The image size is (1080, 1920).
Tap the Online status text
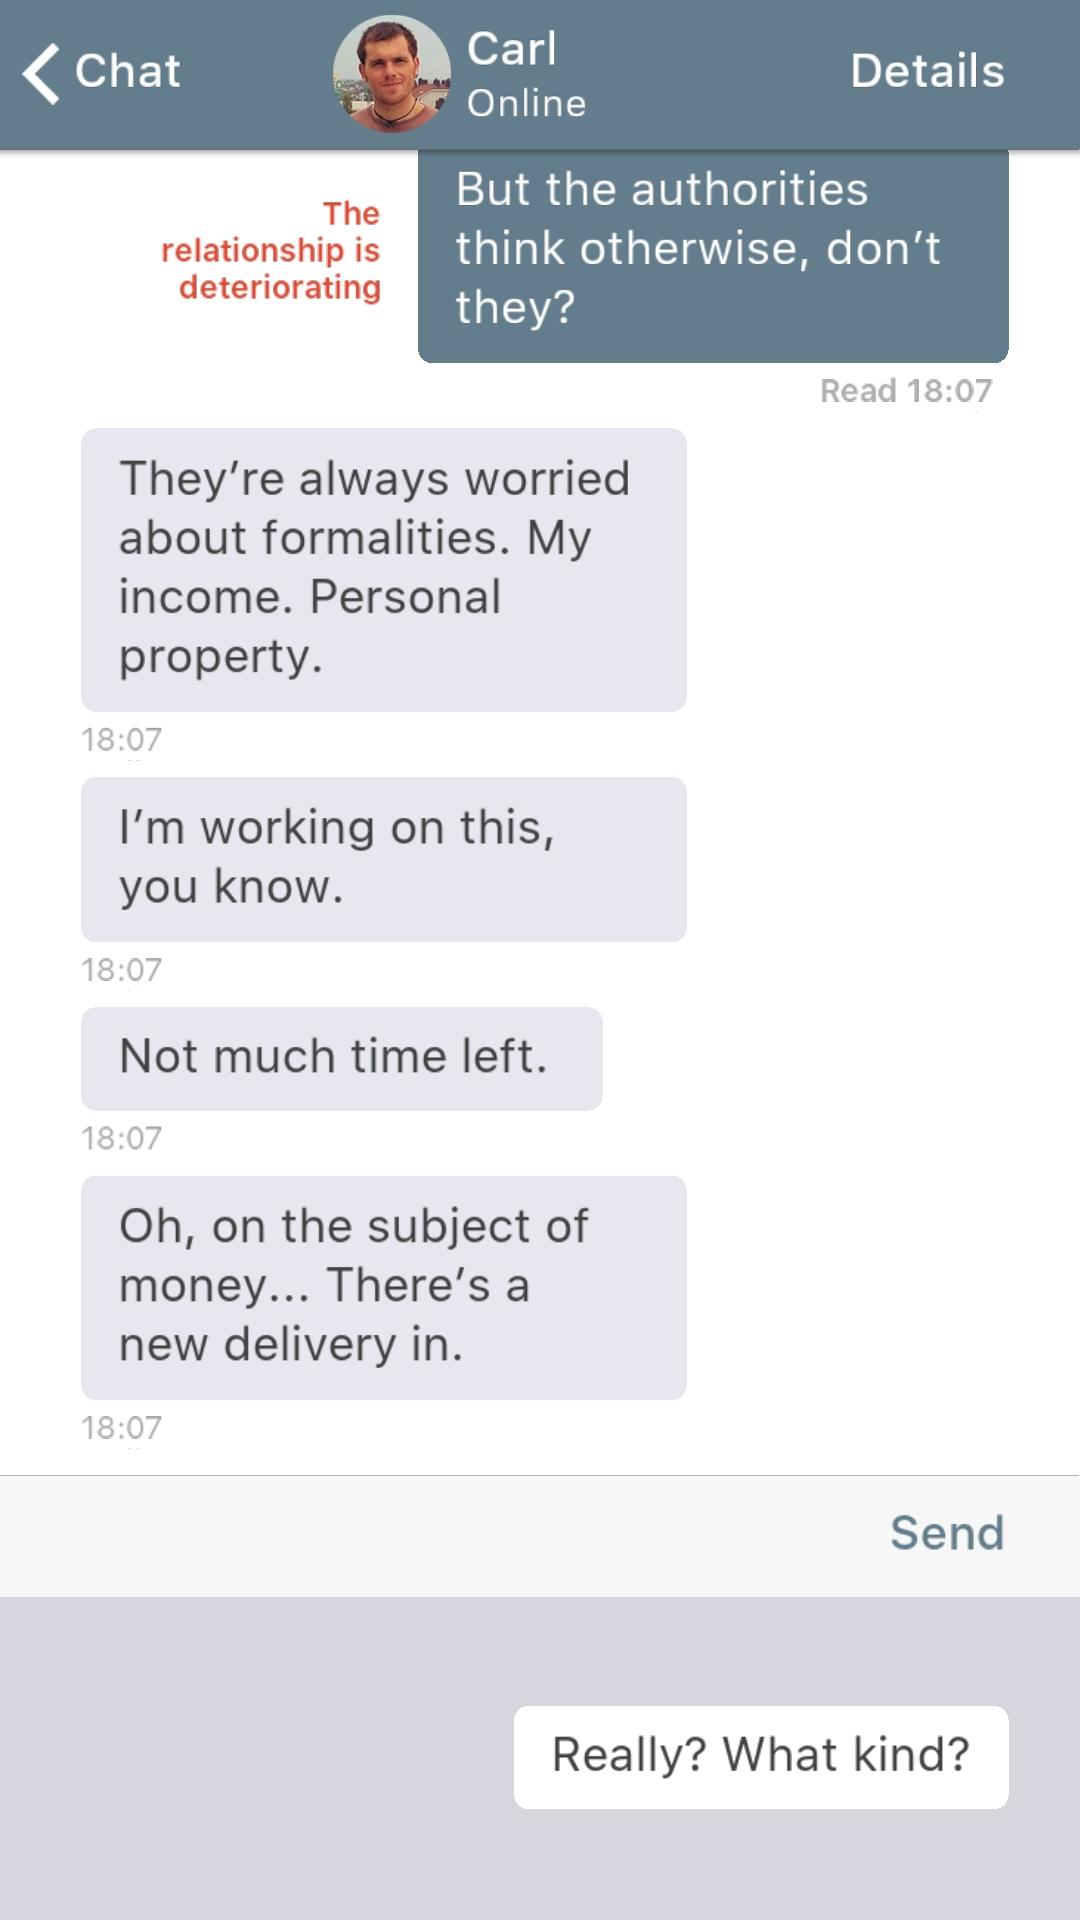(526, 103)
